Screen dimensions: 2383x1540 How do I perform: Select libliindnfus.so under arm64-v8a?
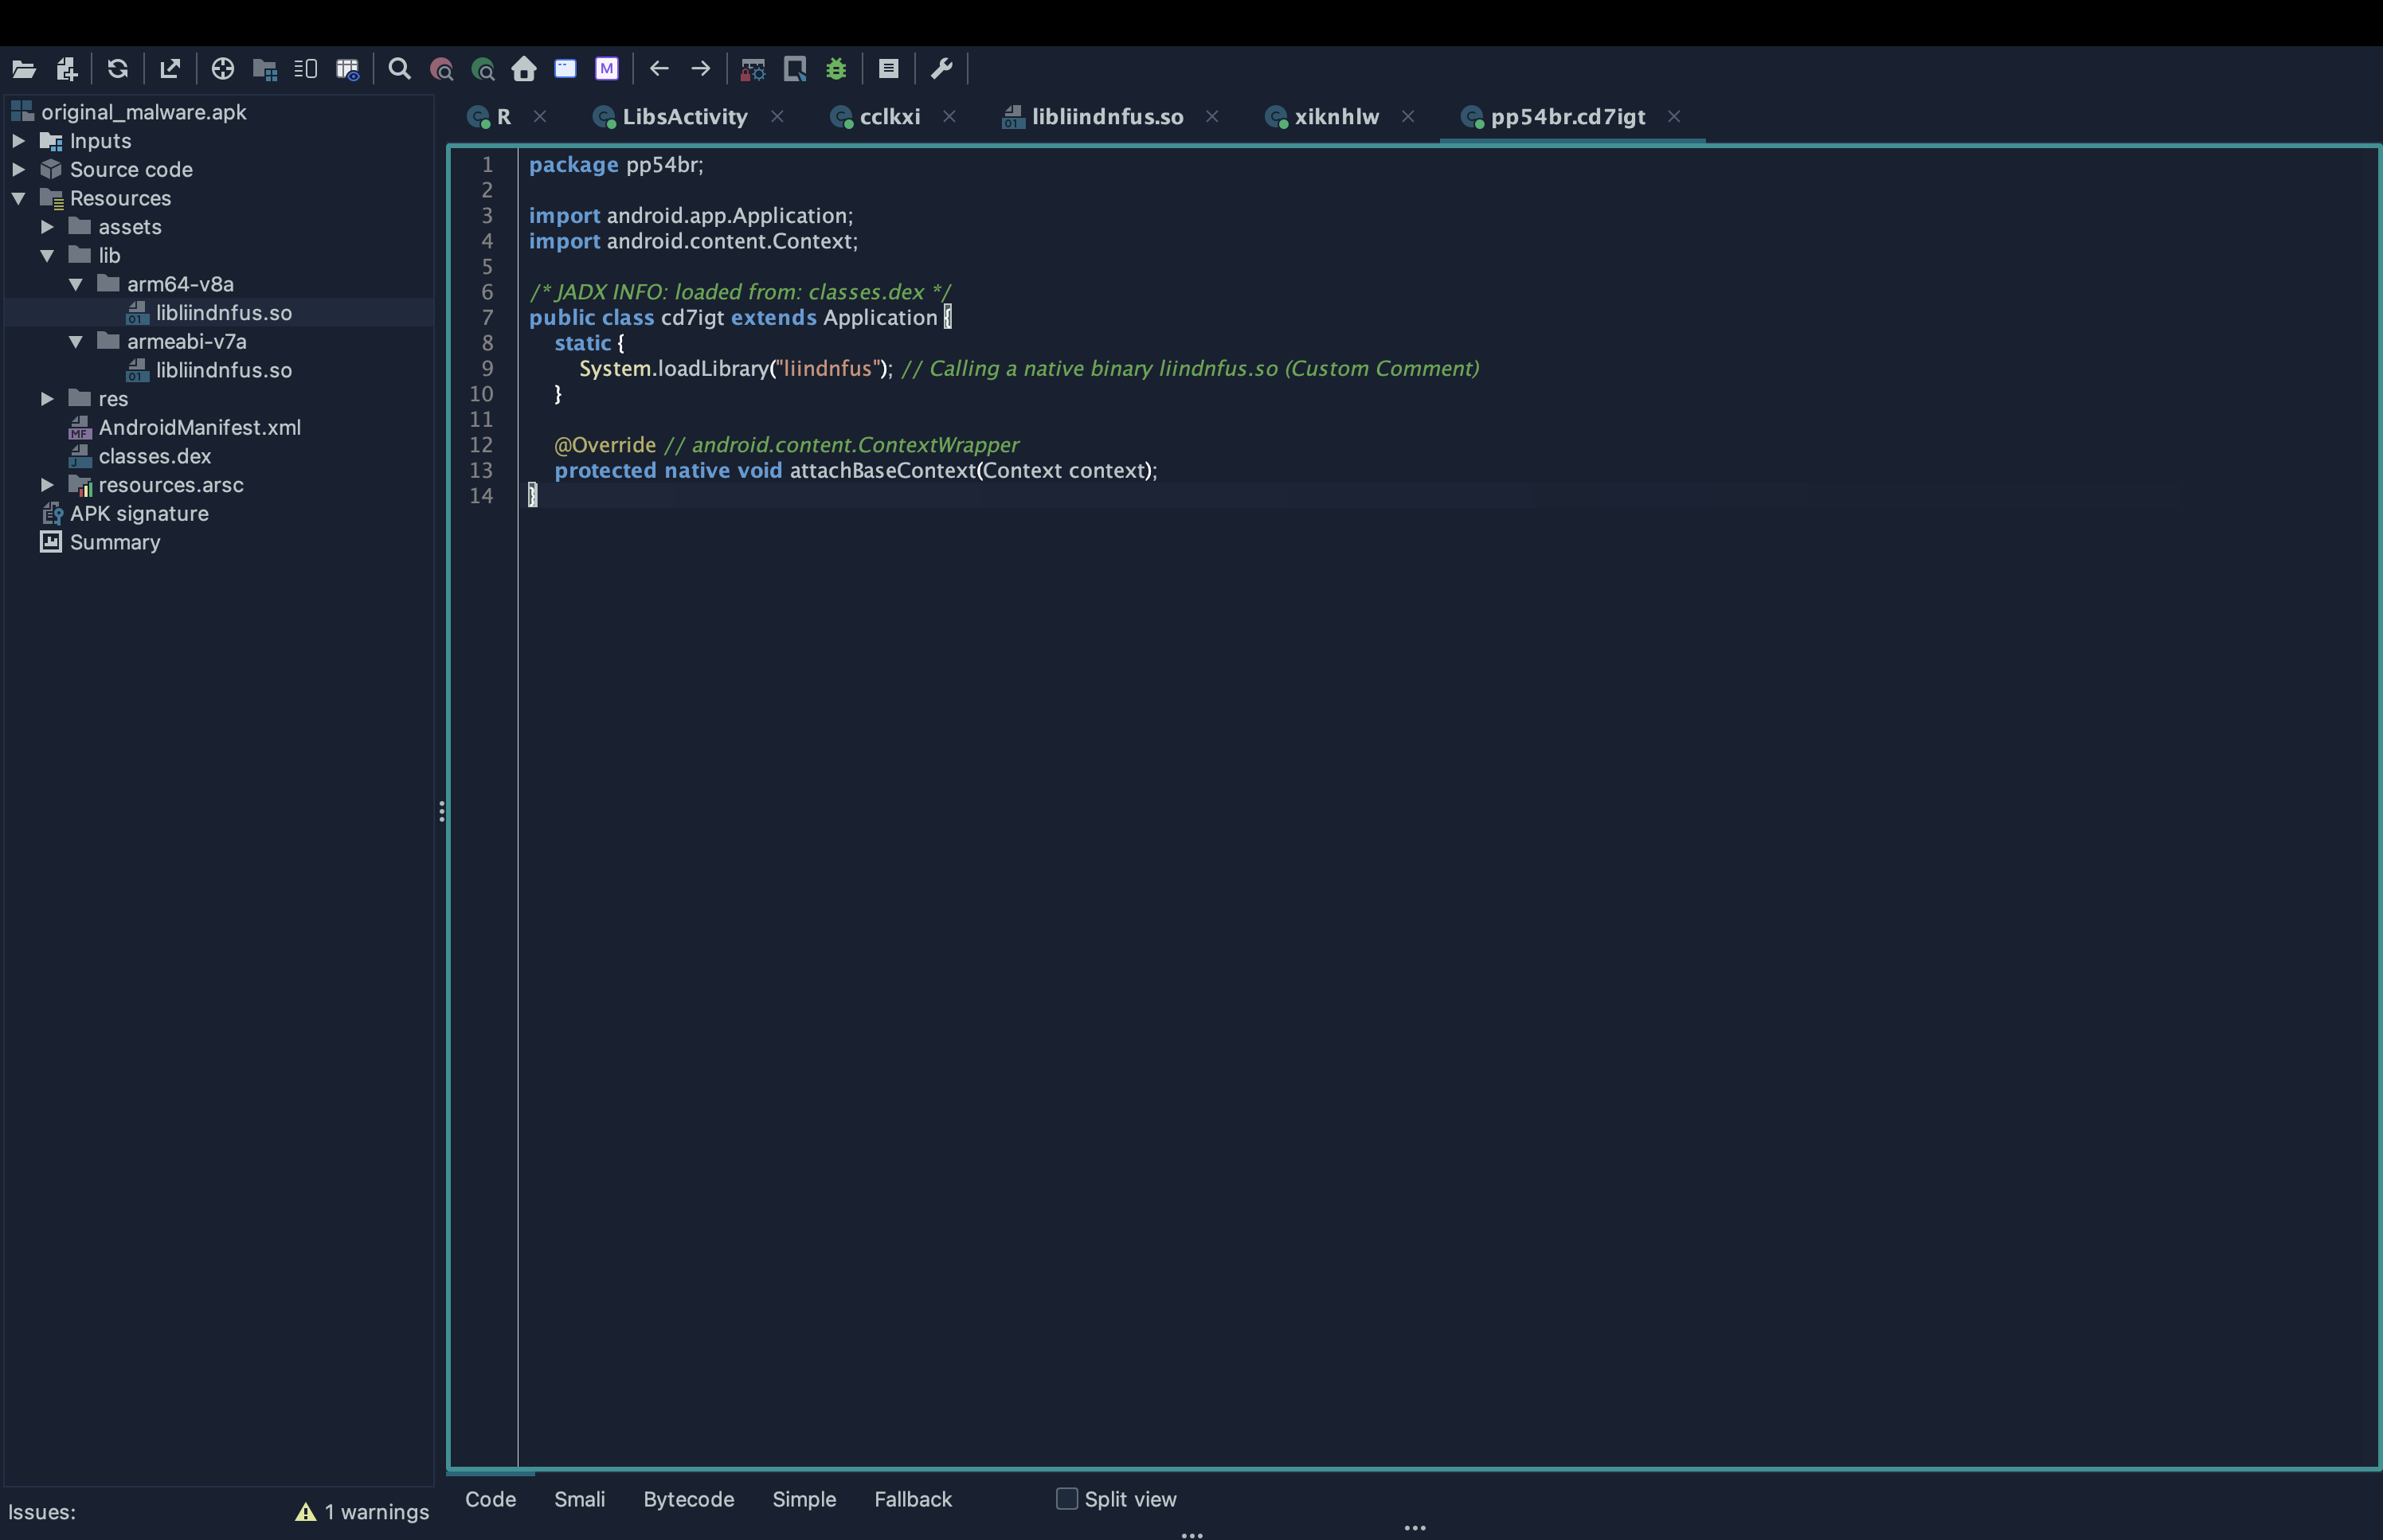223,313
